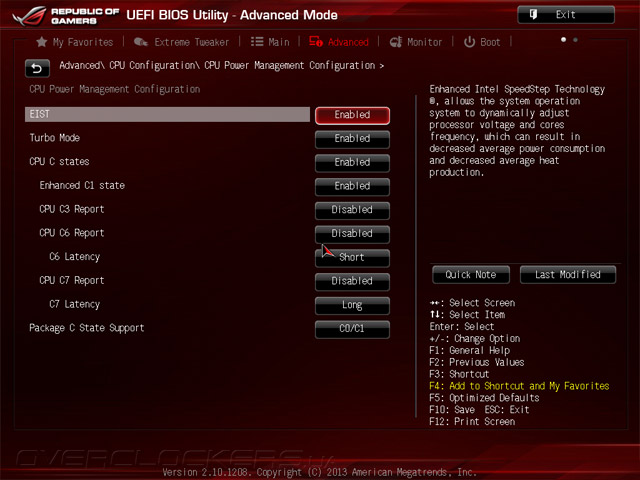Image resolution: width=640 pixels, height=480 pixels.
Task: Change the CPU C6 Report setting
Action: click(x=352, y=234)
